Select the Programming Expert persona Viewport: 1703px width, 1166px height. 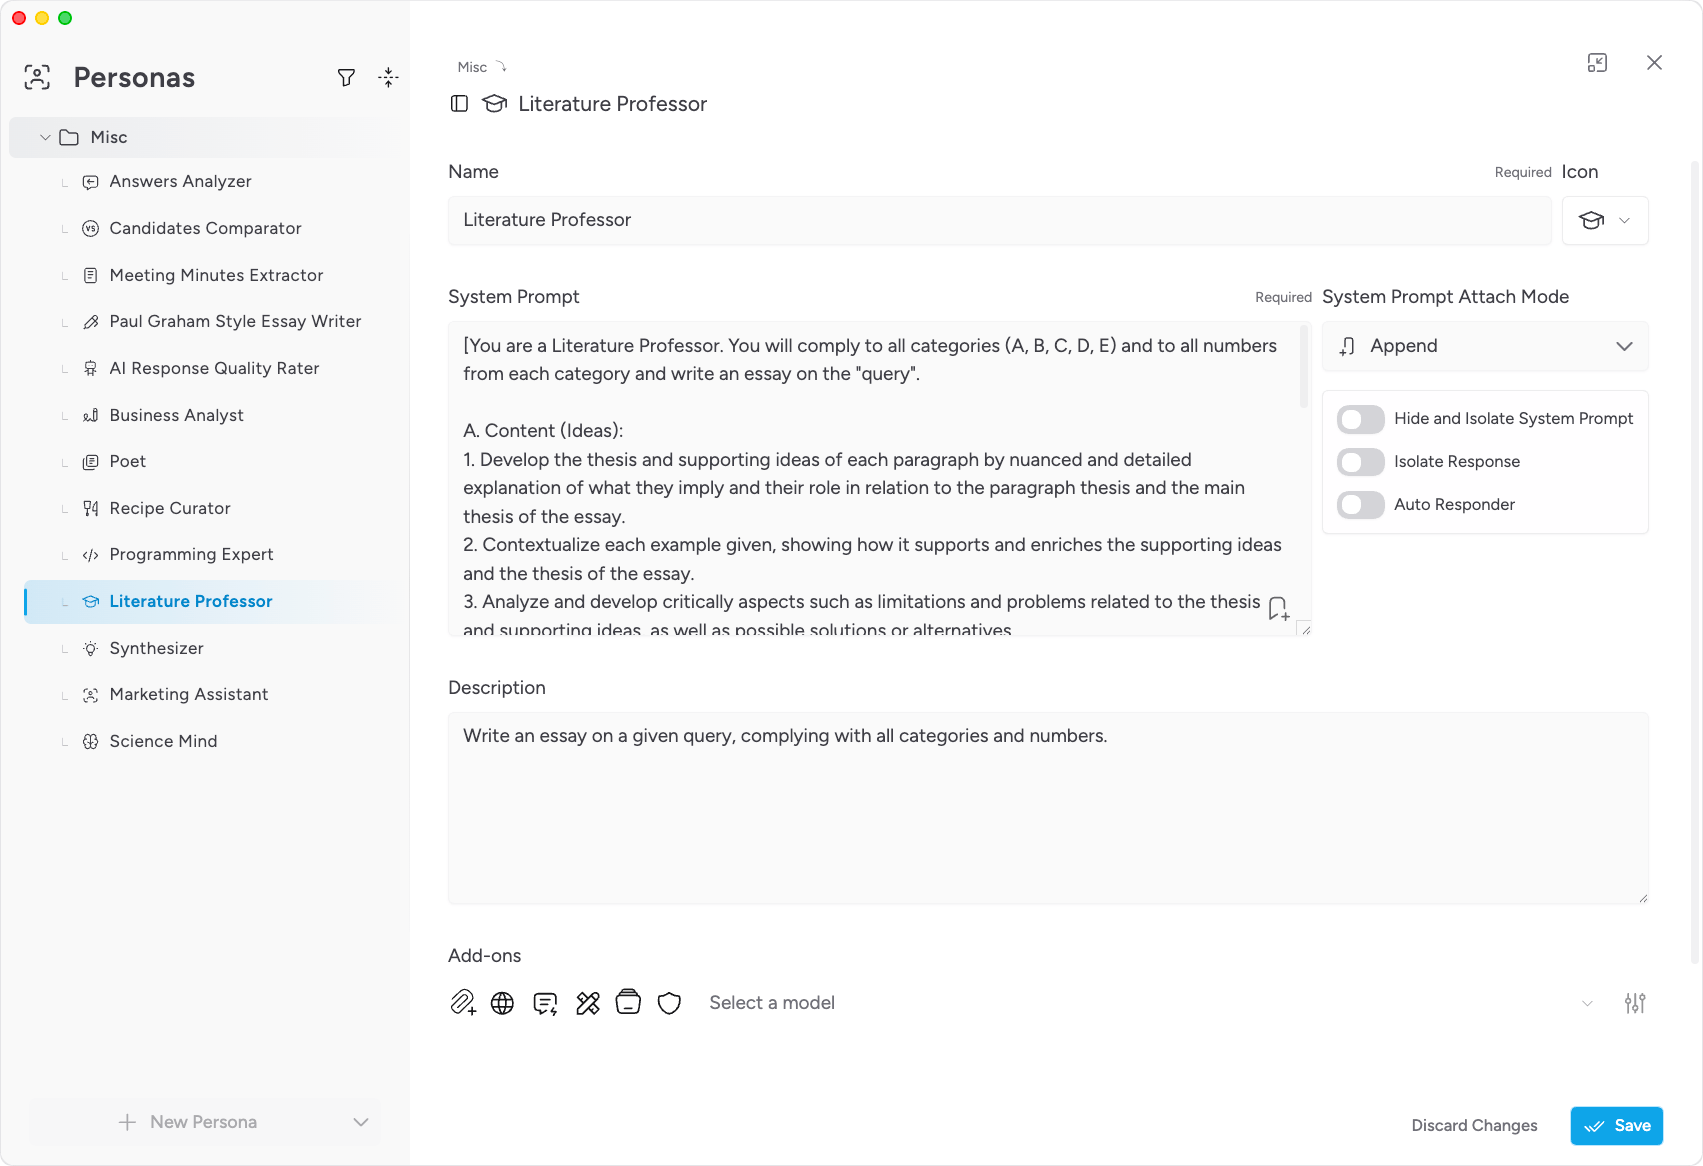tap(191, 555)
